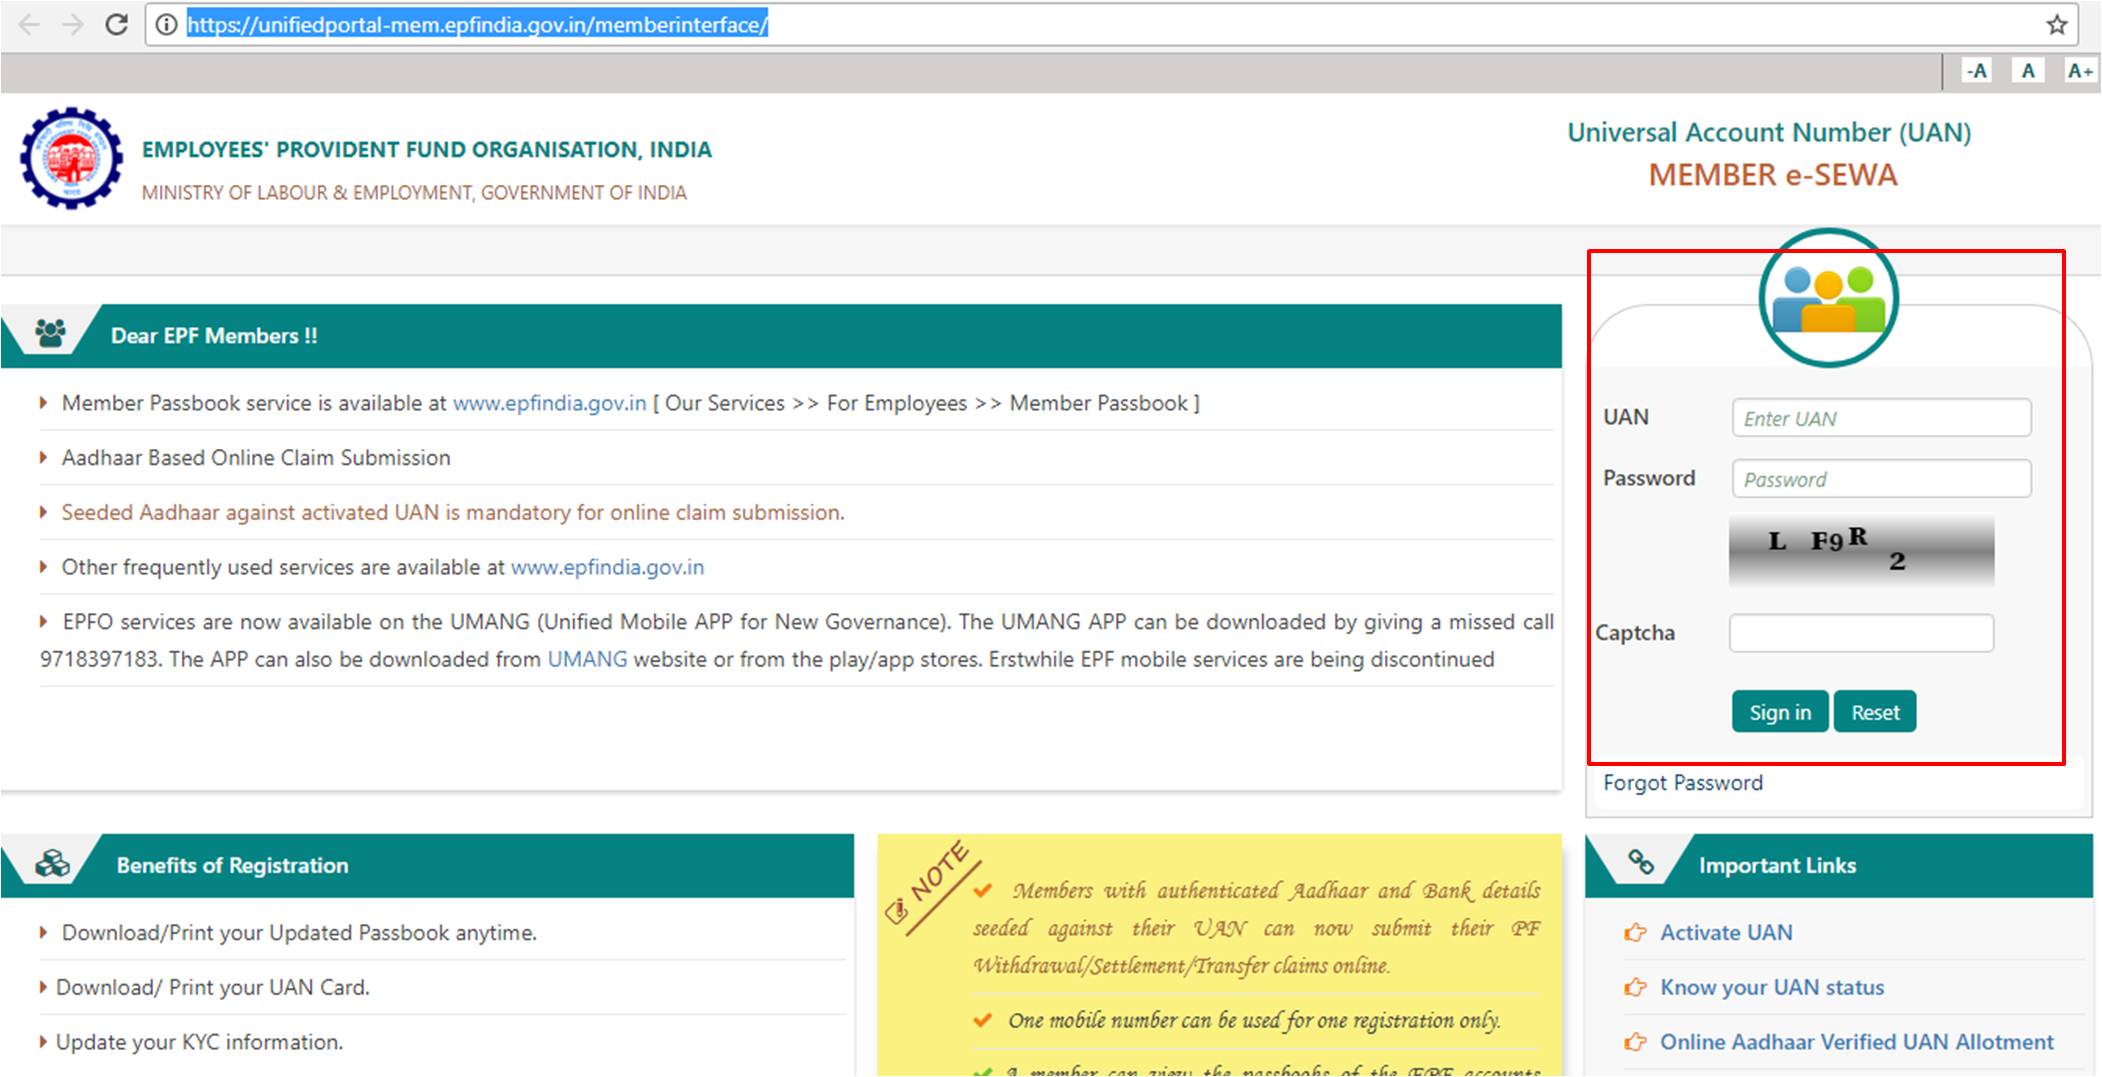Image resolution: width=2102 pixels, height=1077 pixels.
Task: Increase font size with A+
Action: pos(2080,71)
